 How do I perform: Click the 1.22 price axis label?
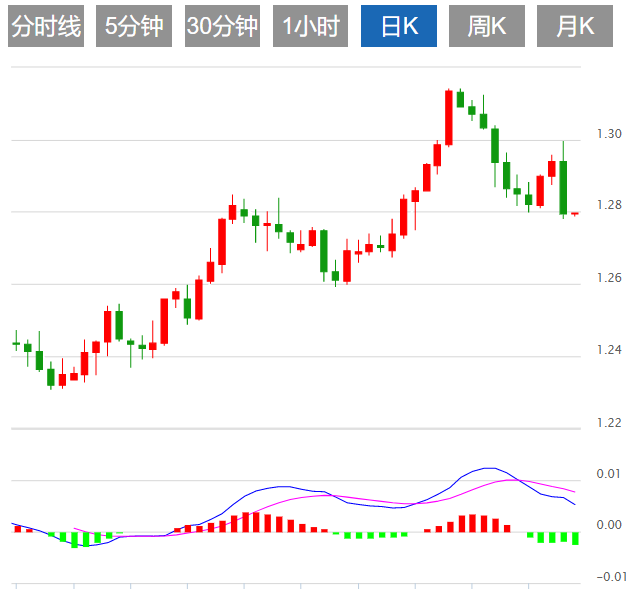(x=609, y=423)
